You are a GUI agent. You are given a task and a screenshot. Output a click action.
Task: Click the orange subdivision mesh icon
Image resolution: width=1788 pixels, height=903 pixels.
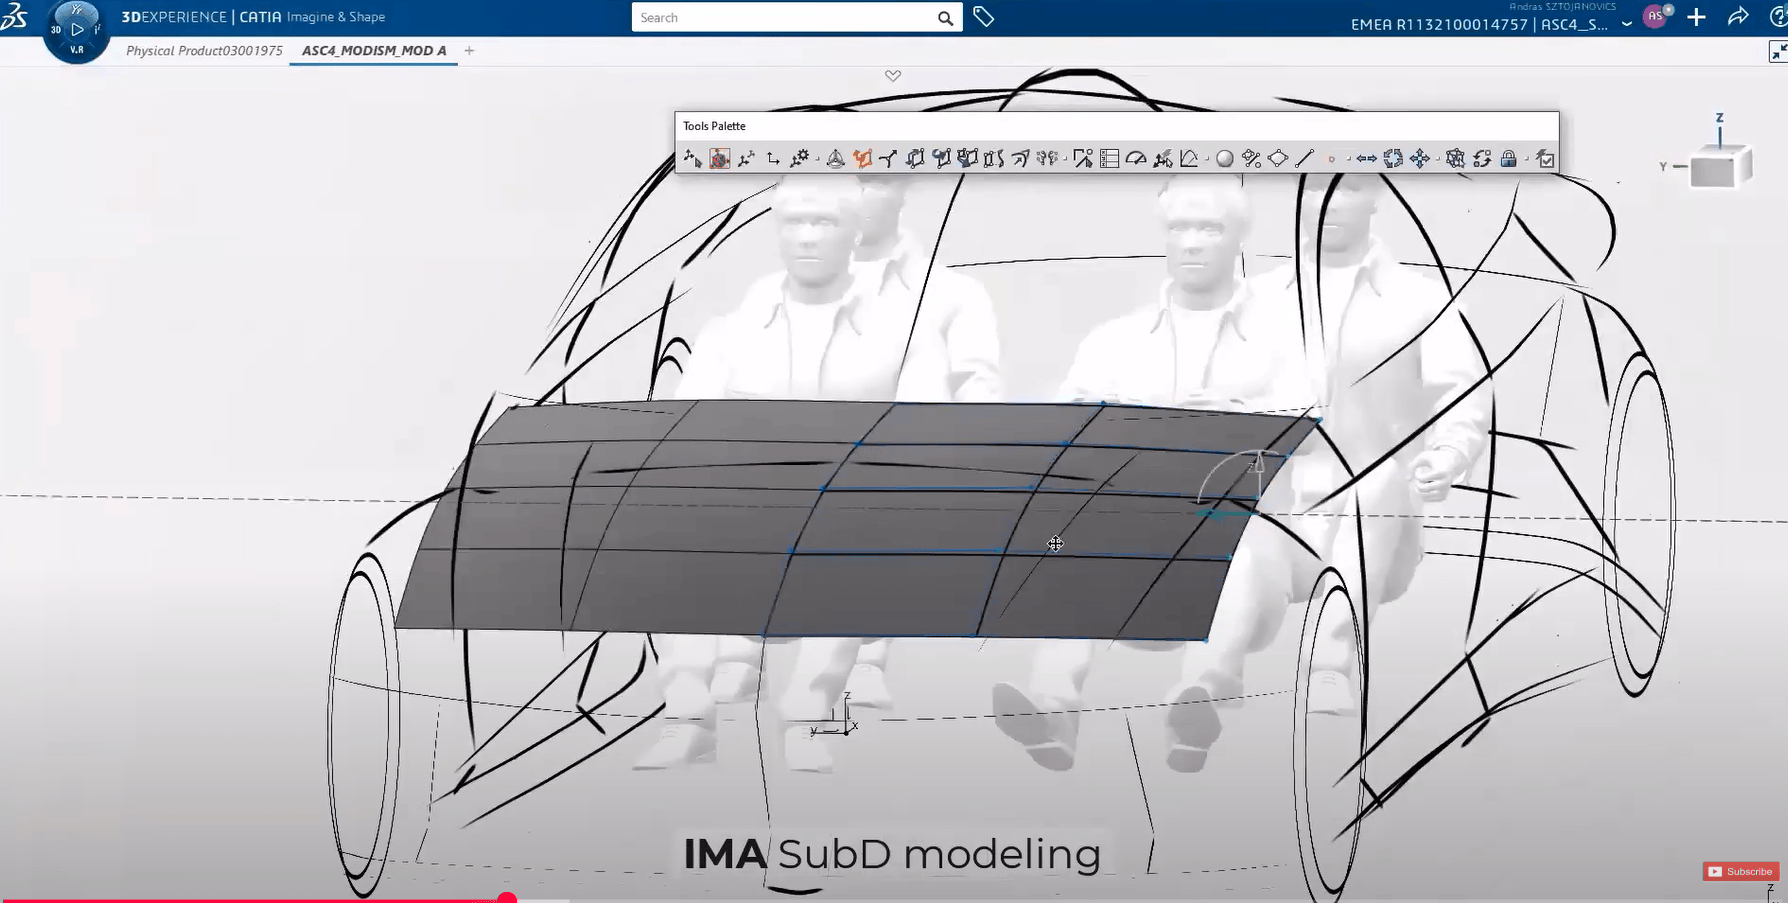point(862,158)
